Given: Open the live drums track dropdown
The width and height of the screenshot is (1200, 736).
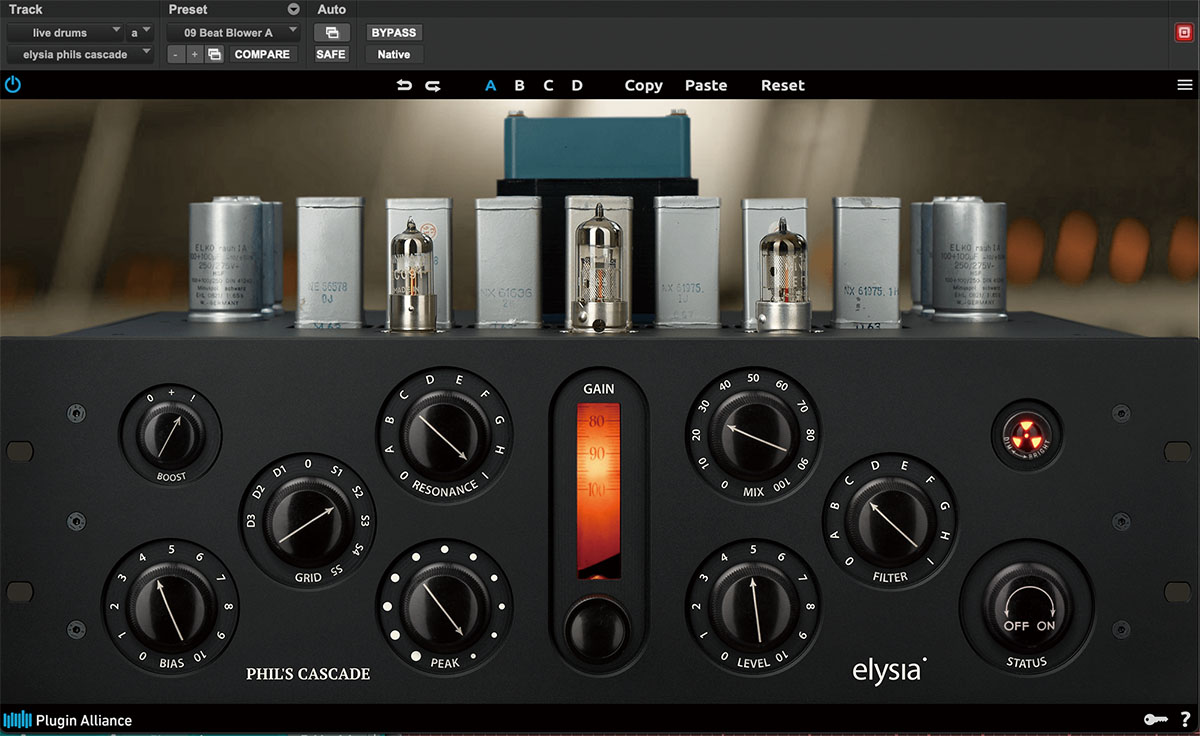Looking at the screenshot, I should (x=65, y=33).
